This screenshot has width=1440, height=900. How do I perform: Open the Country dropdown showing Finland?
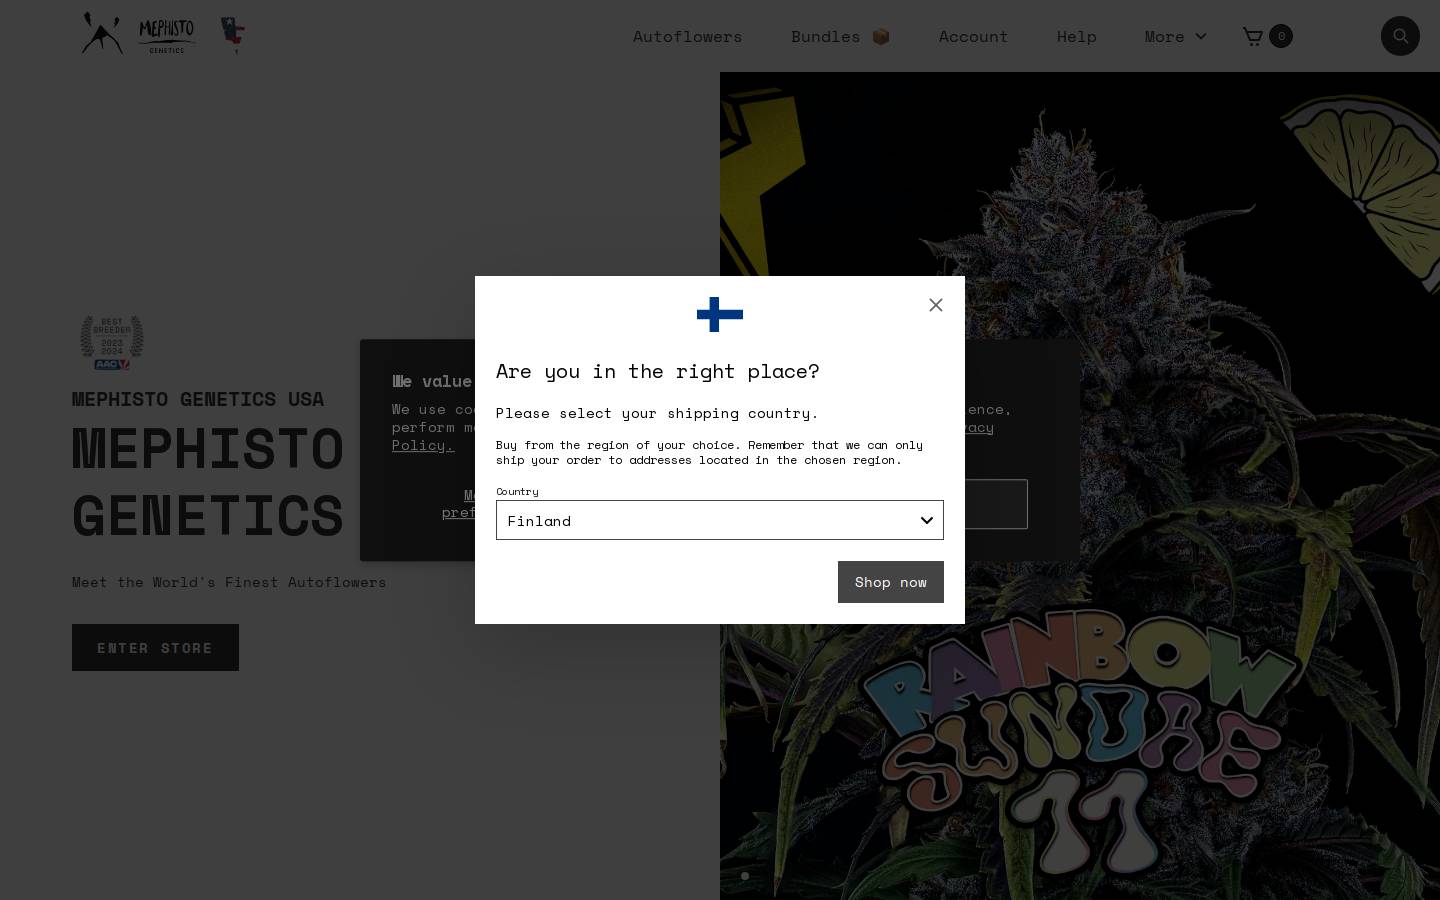(x=720, y=520)
